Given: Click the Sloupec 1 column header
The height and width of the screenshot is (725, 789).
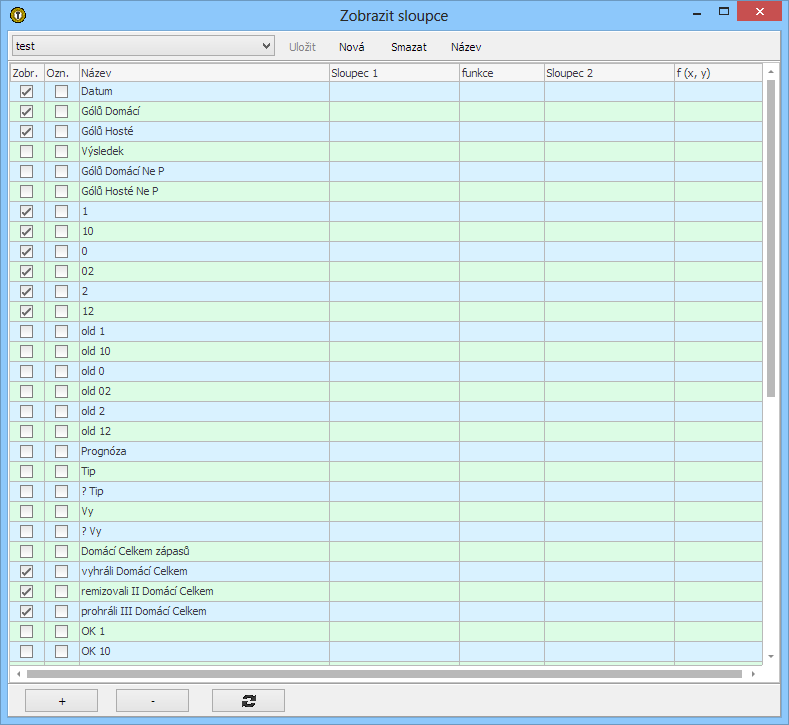Looking at the screenshot, I should [394, 73].
